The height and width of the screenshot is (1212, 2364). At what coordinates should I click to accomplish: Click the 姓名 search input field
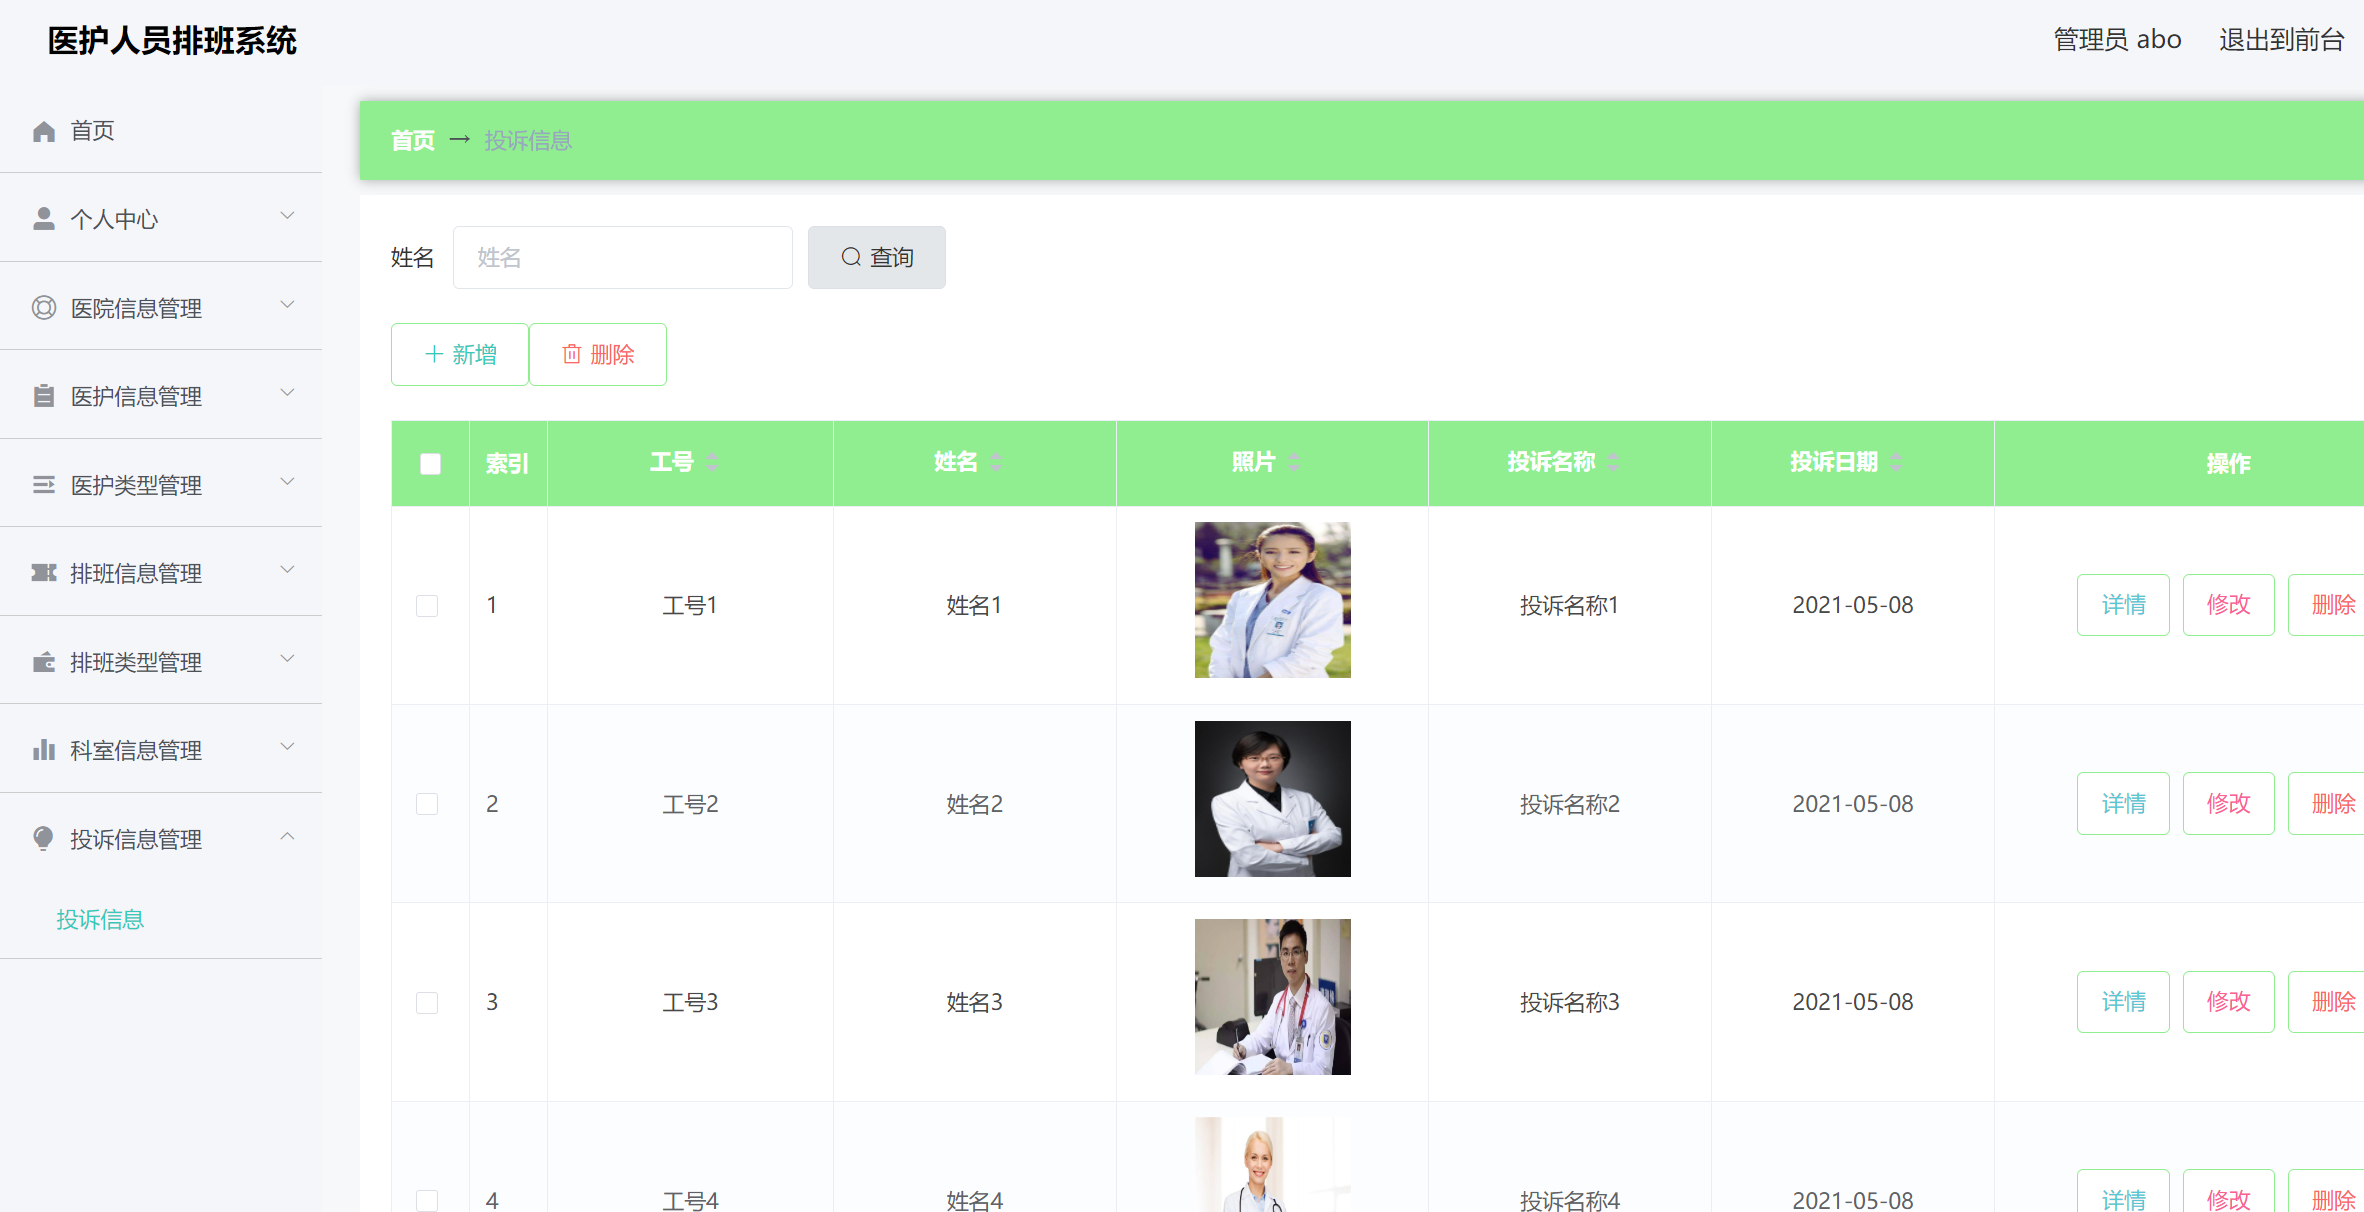622,257
